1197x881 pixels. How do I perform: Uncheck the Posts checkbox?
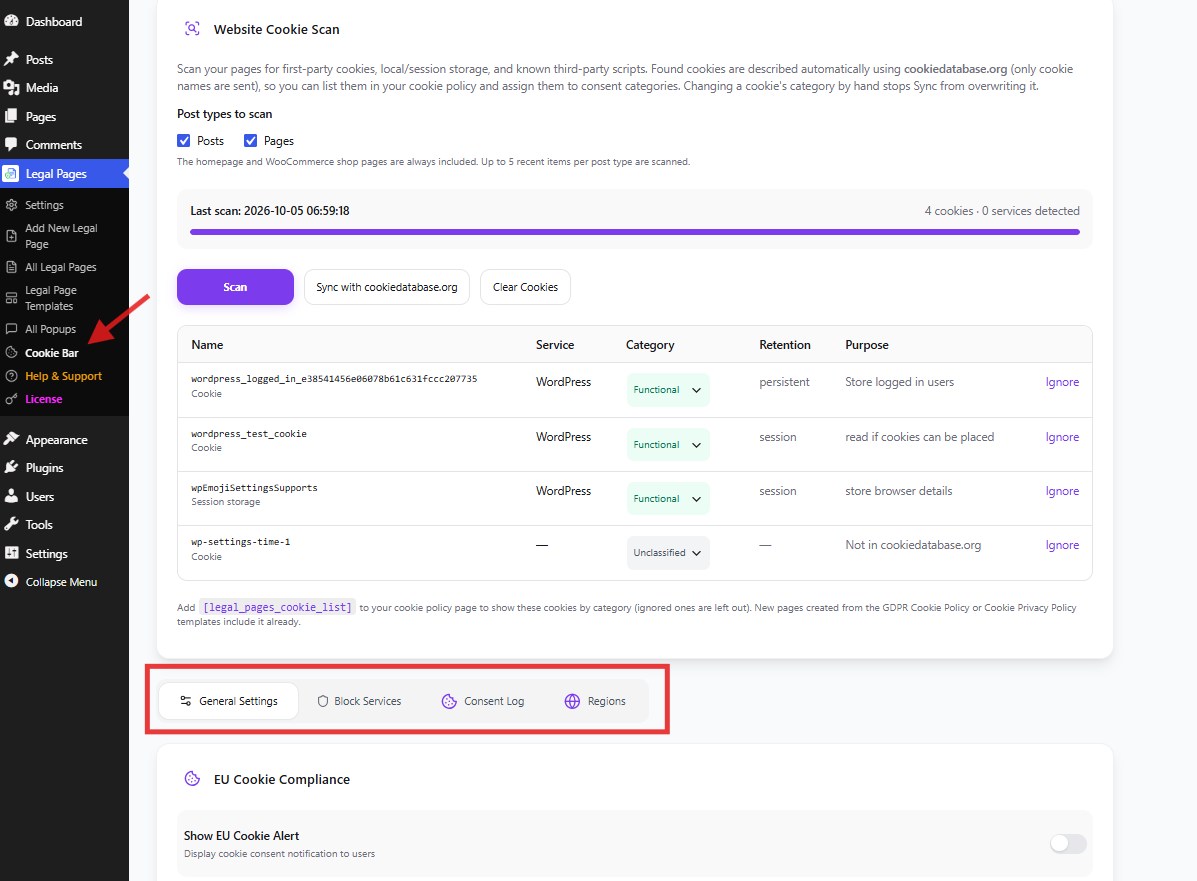tap(183, 140)
